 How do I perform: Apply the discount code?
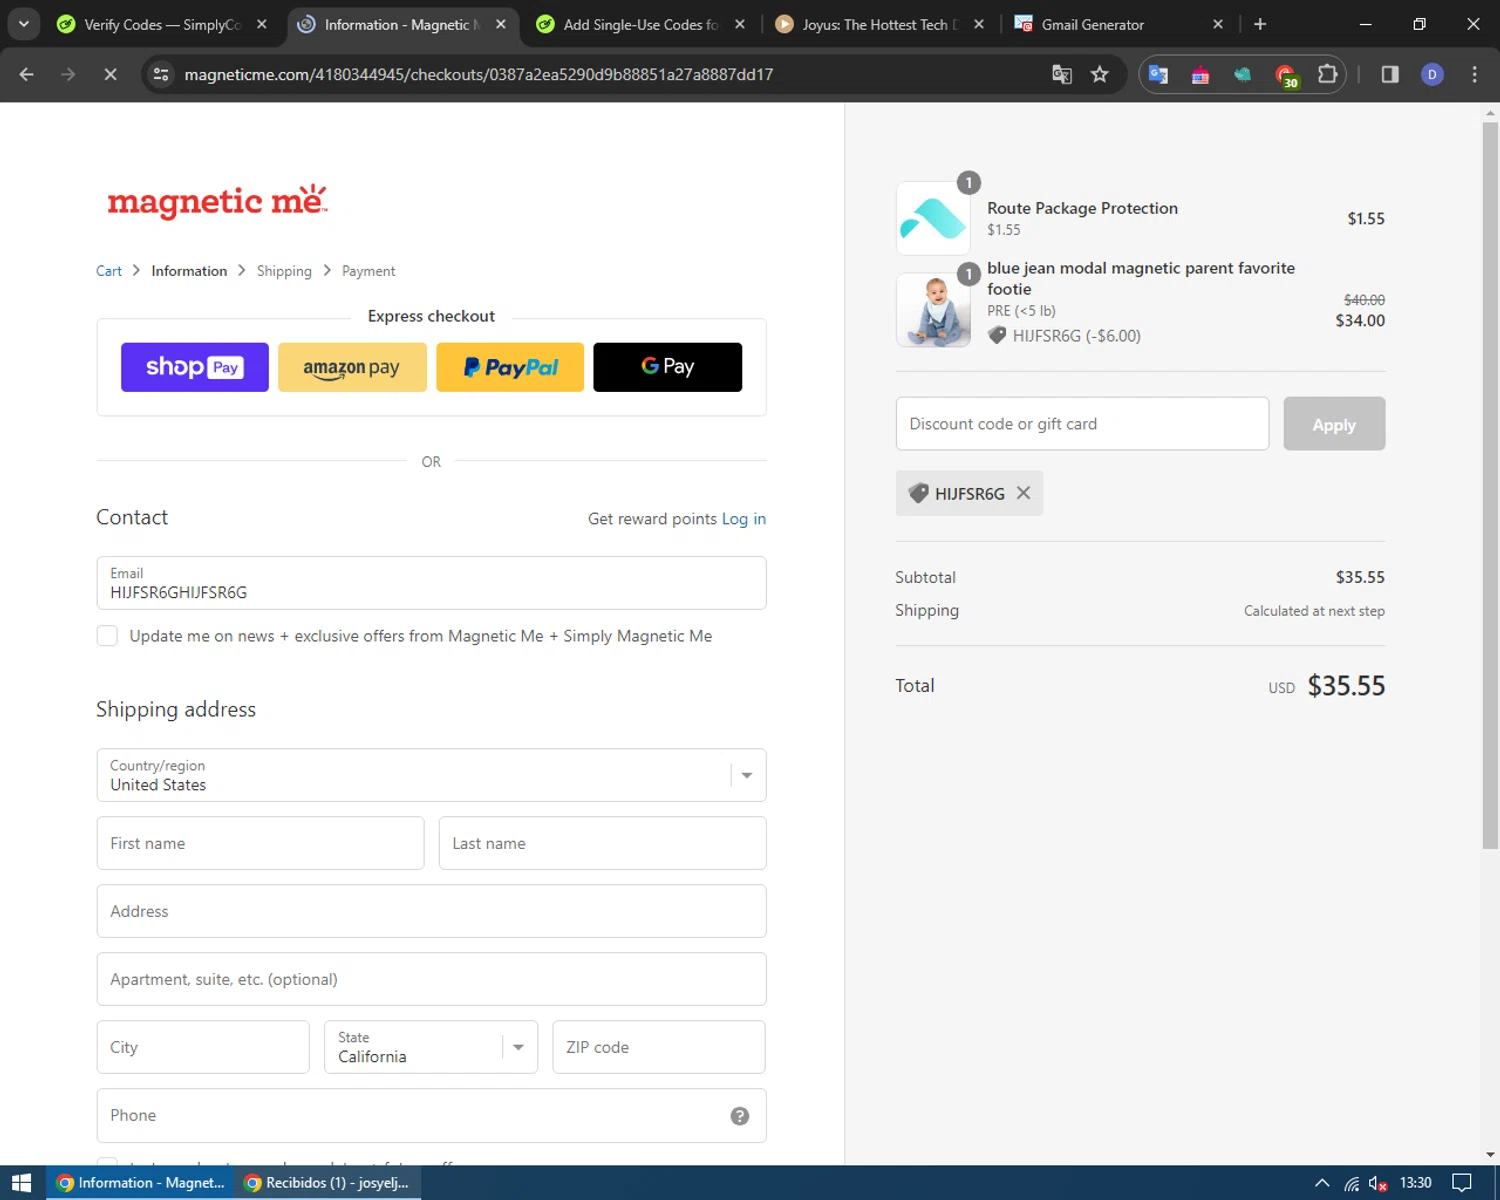click(1334, 424)
